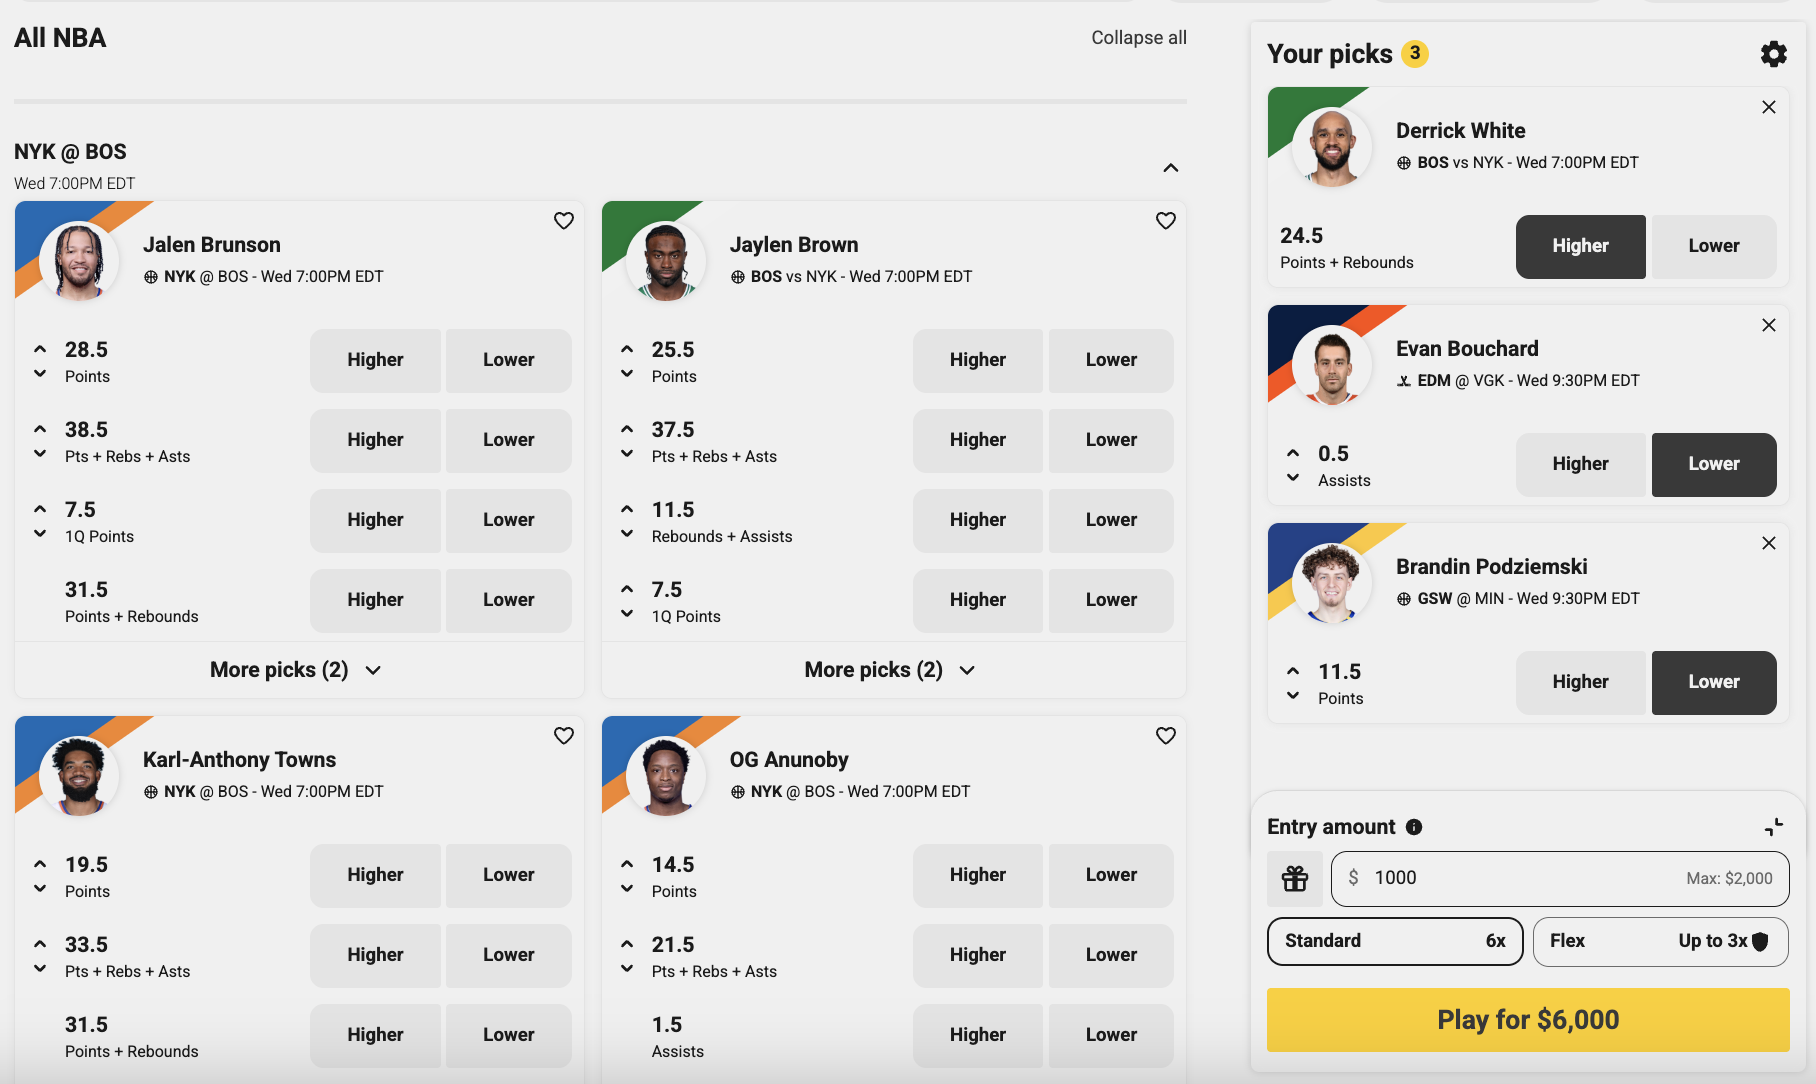Pick Higher on Jaylen Brown 37.5 Pts+Rebs+Asts
1816x1084 pixels.
[977, 440]
